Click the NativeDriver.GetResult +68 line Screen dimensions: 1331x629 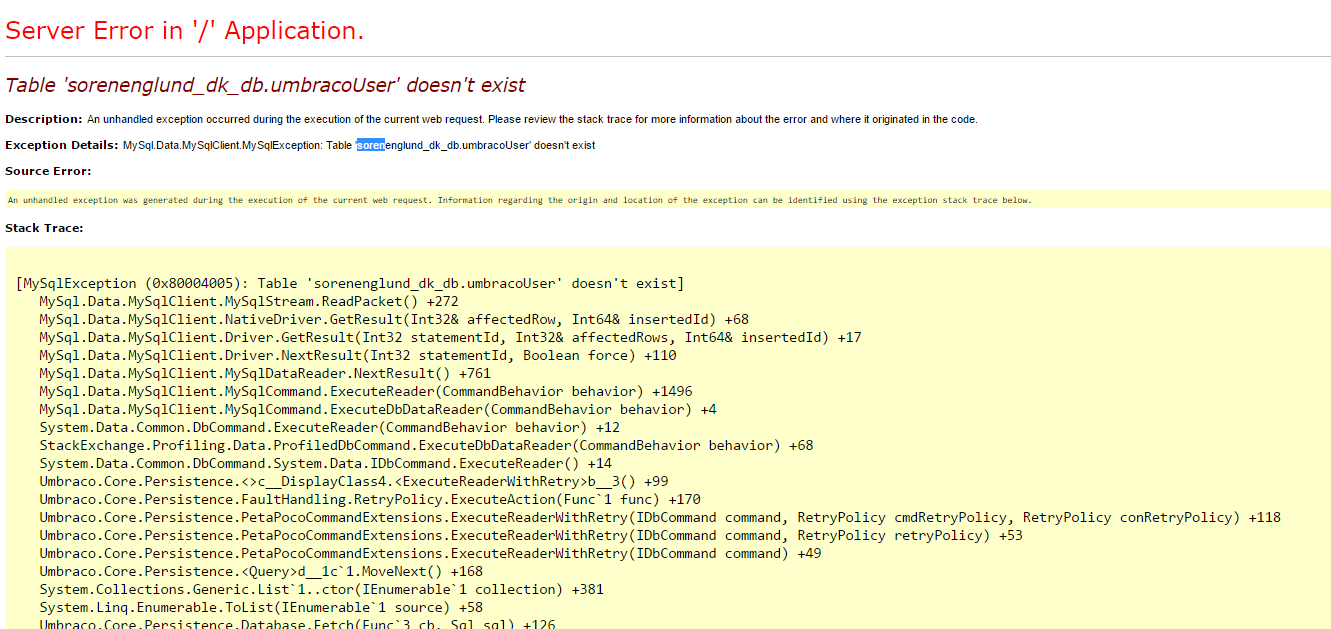click(x=394, y=319)
